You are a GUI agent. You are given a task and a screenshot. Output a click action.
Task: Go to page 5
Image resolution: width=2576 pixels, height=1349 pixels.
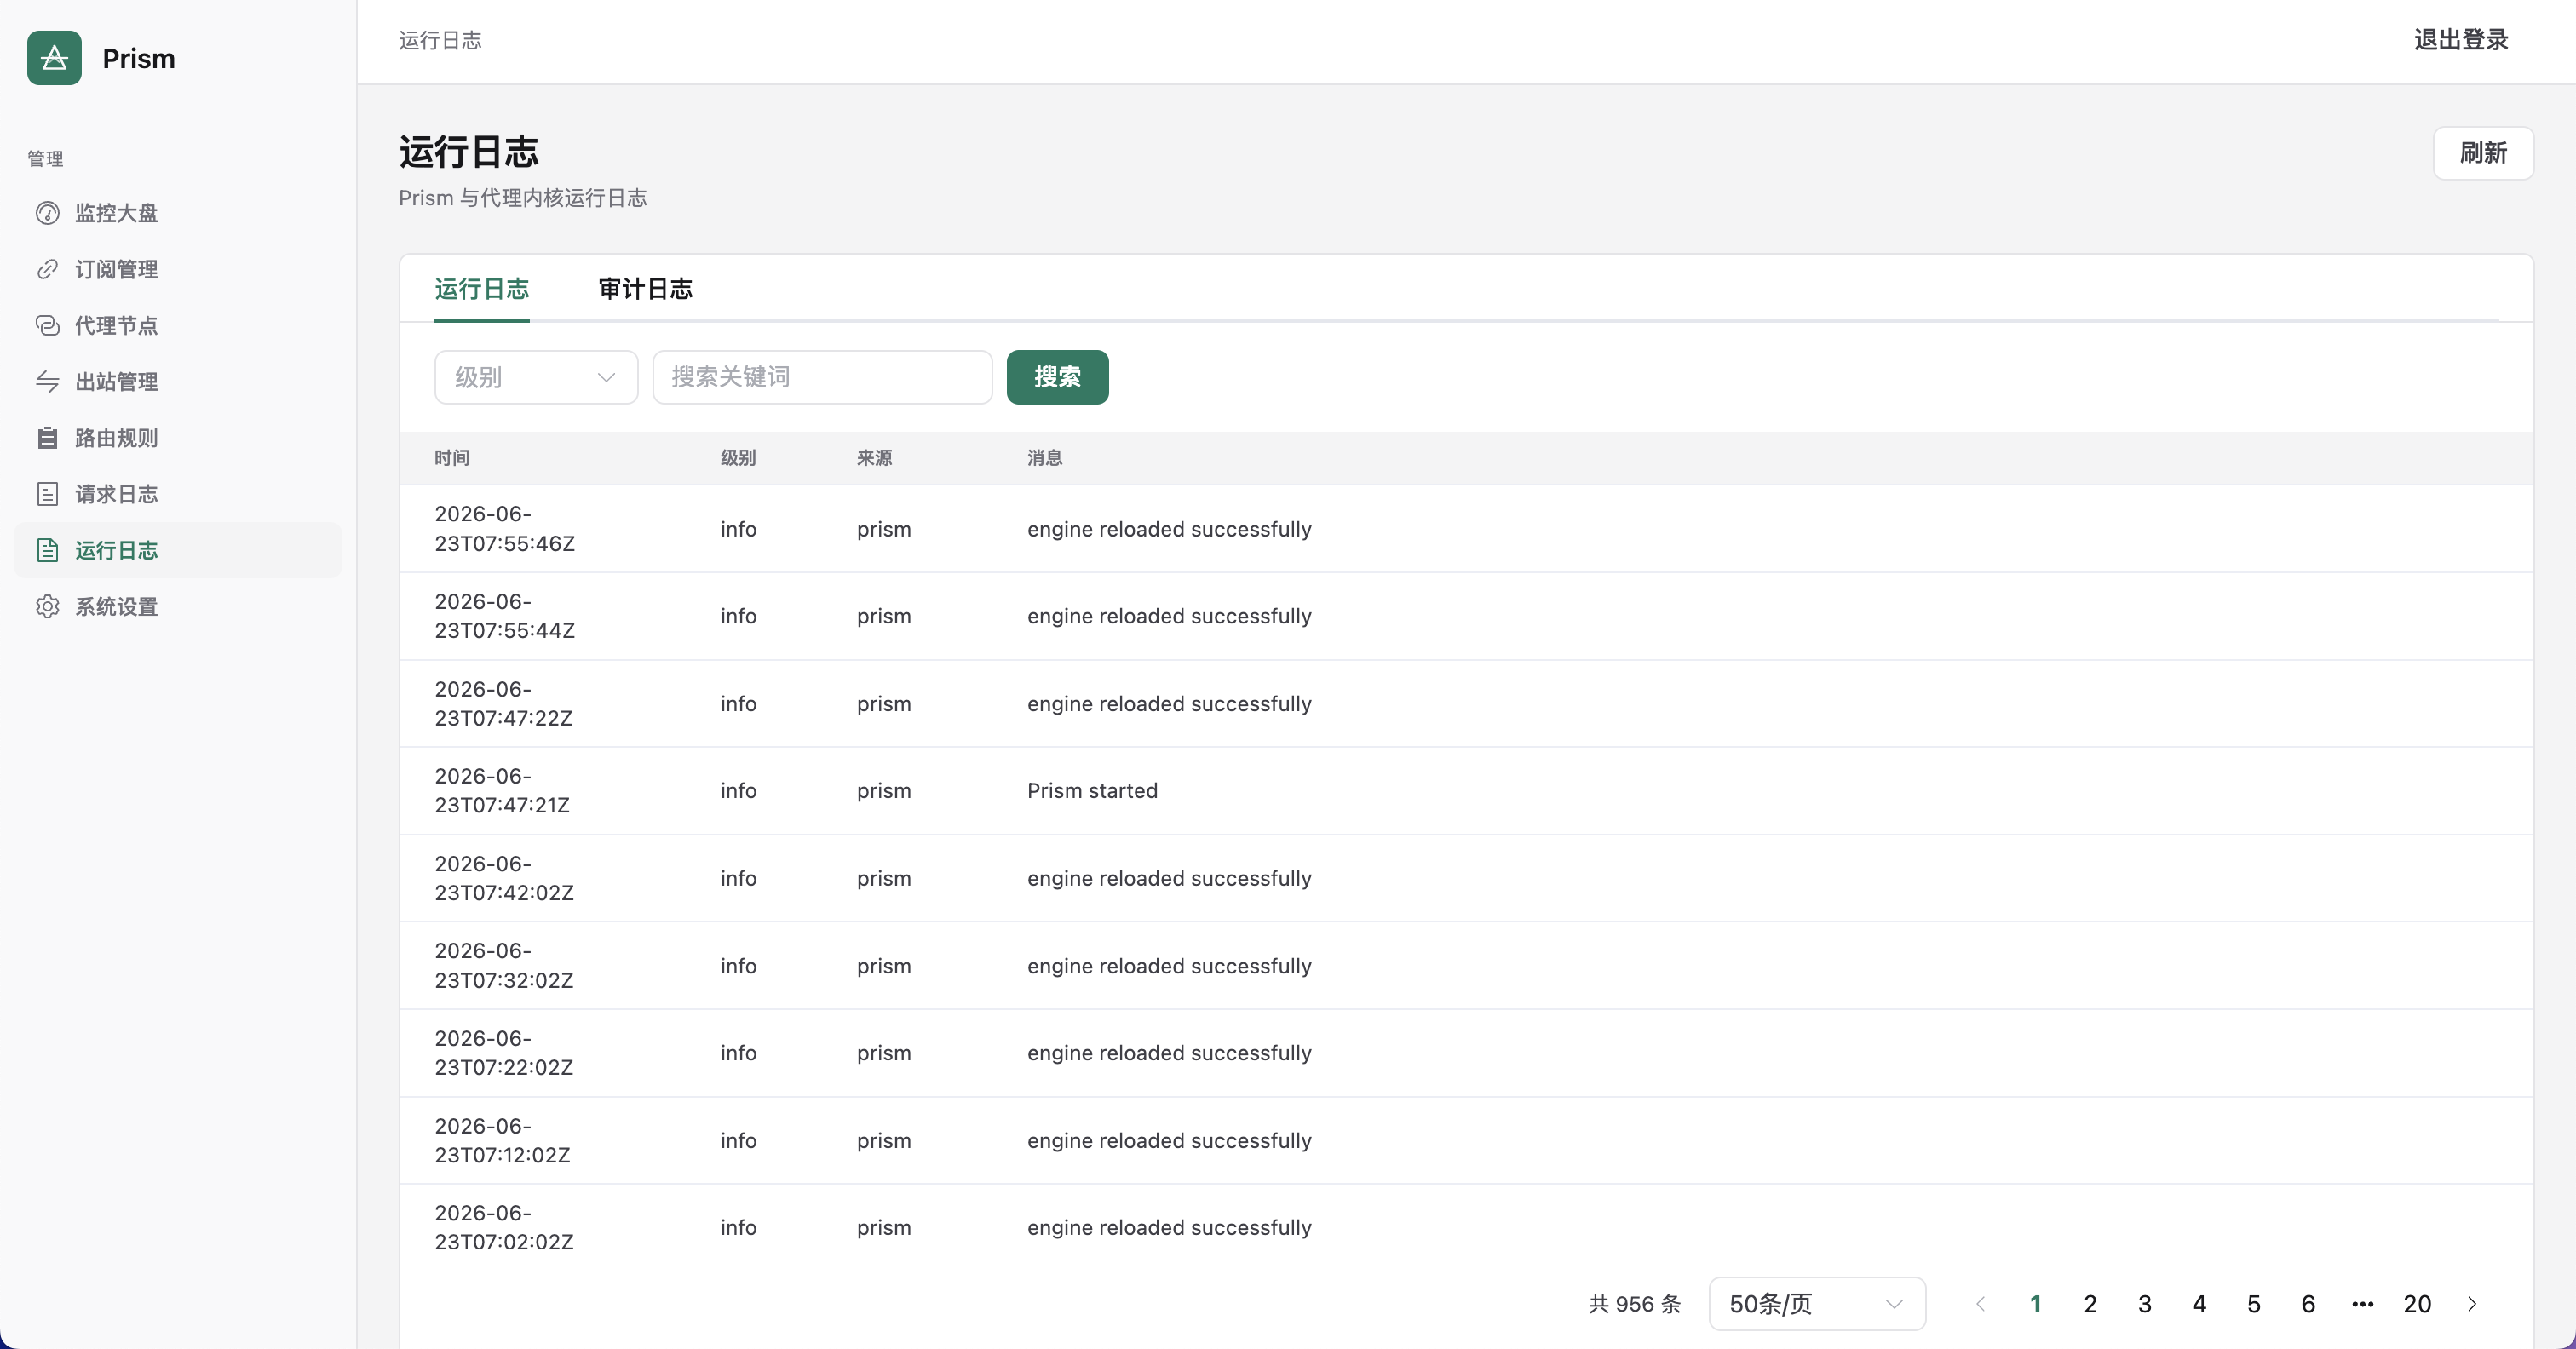2254,1304
